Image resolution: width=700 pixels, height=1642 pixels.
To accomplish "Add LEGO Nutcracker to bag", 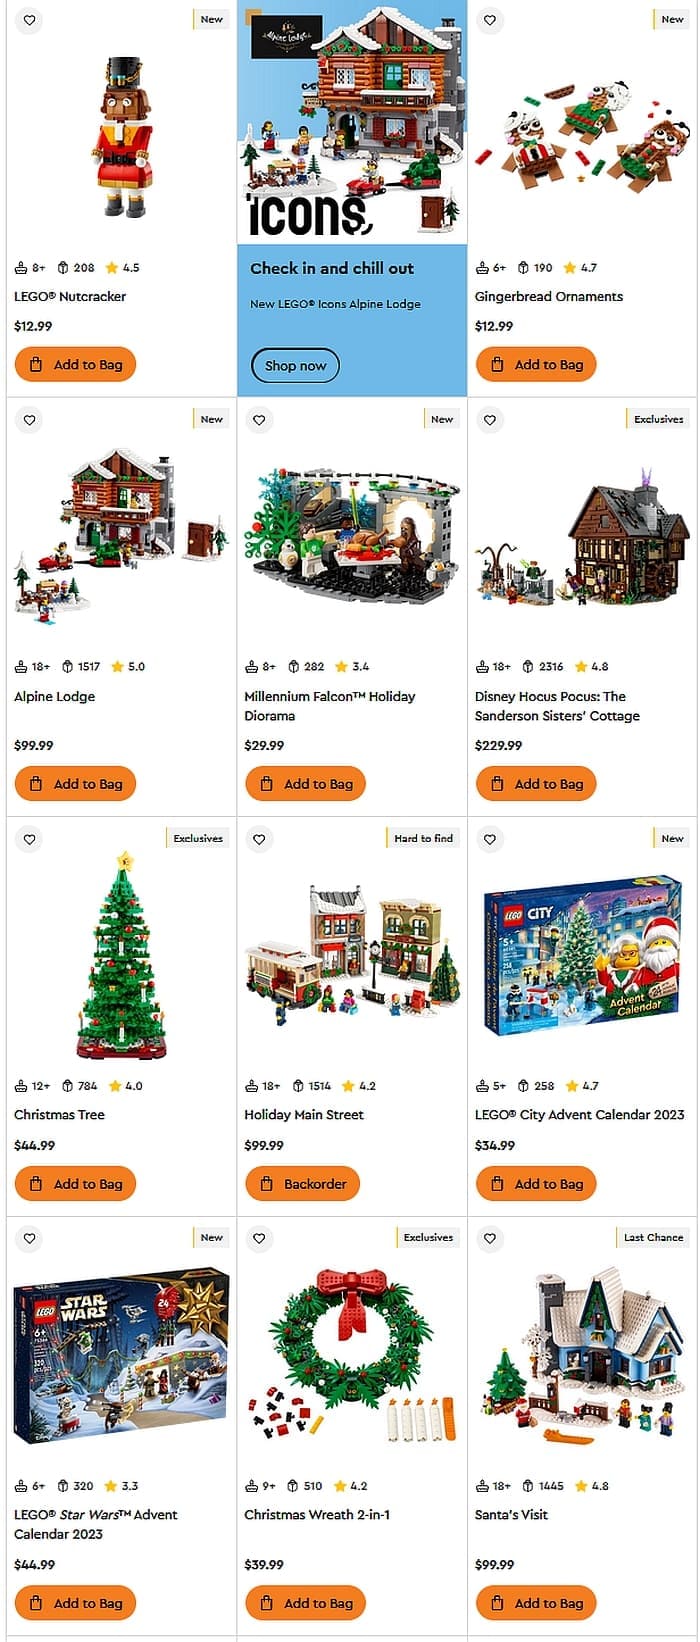I will [75, 365].
